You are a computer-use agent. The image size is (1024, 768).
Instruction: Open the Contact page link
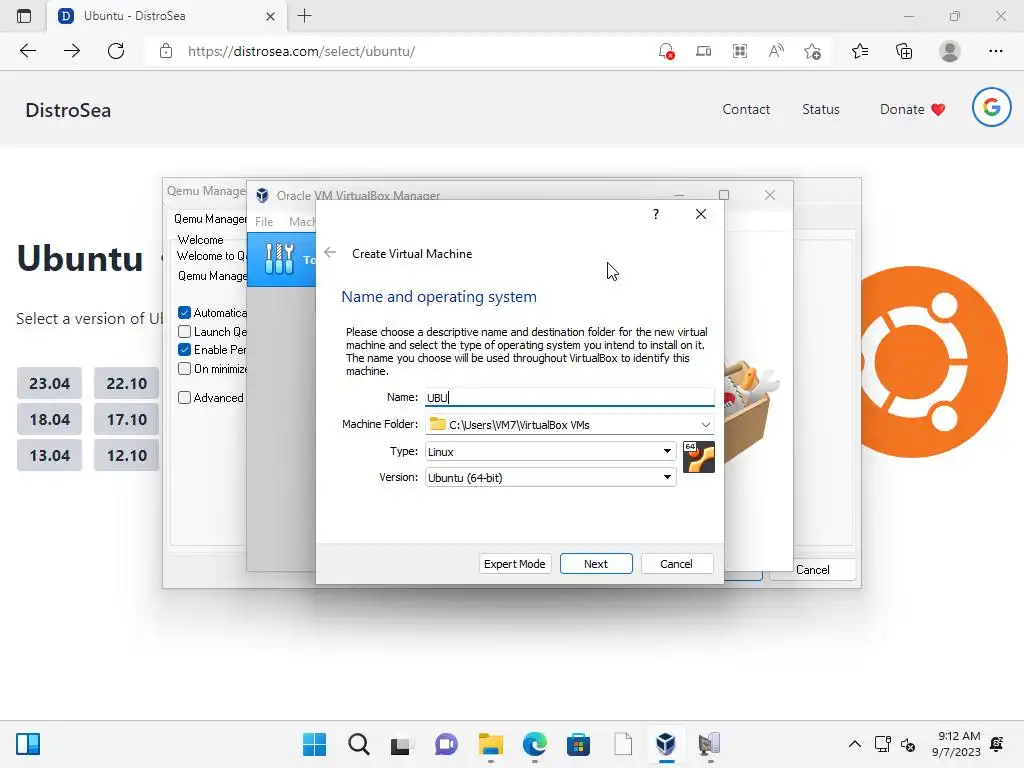746,109
